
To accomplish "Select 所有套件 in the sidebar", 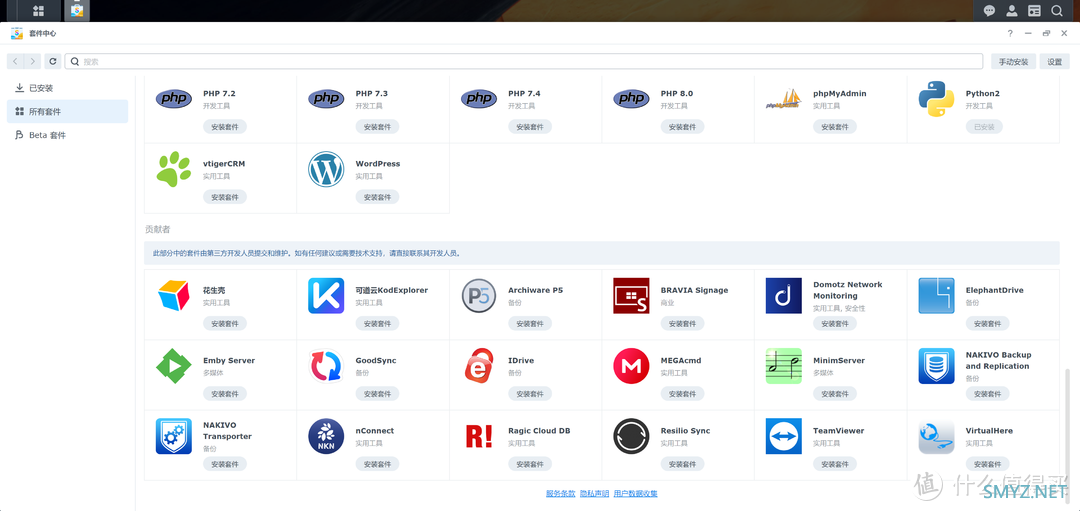I will (x=68, y=112).
